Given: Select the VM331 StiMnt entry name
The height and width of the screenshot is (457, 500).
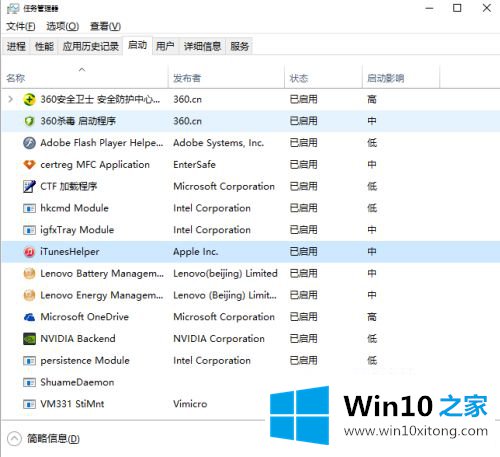Looking at the screenshot, I should [72, 404].
